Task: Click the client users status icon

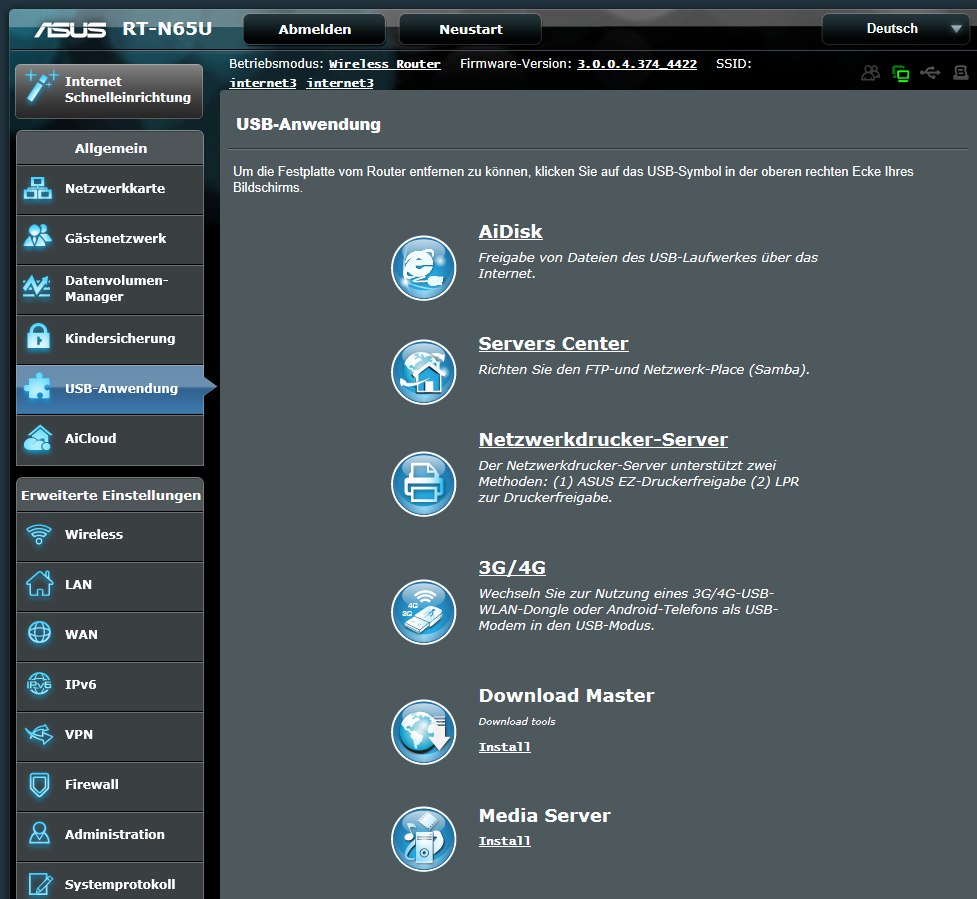Action: pos(870,73)
